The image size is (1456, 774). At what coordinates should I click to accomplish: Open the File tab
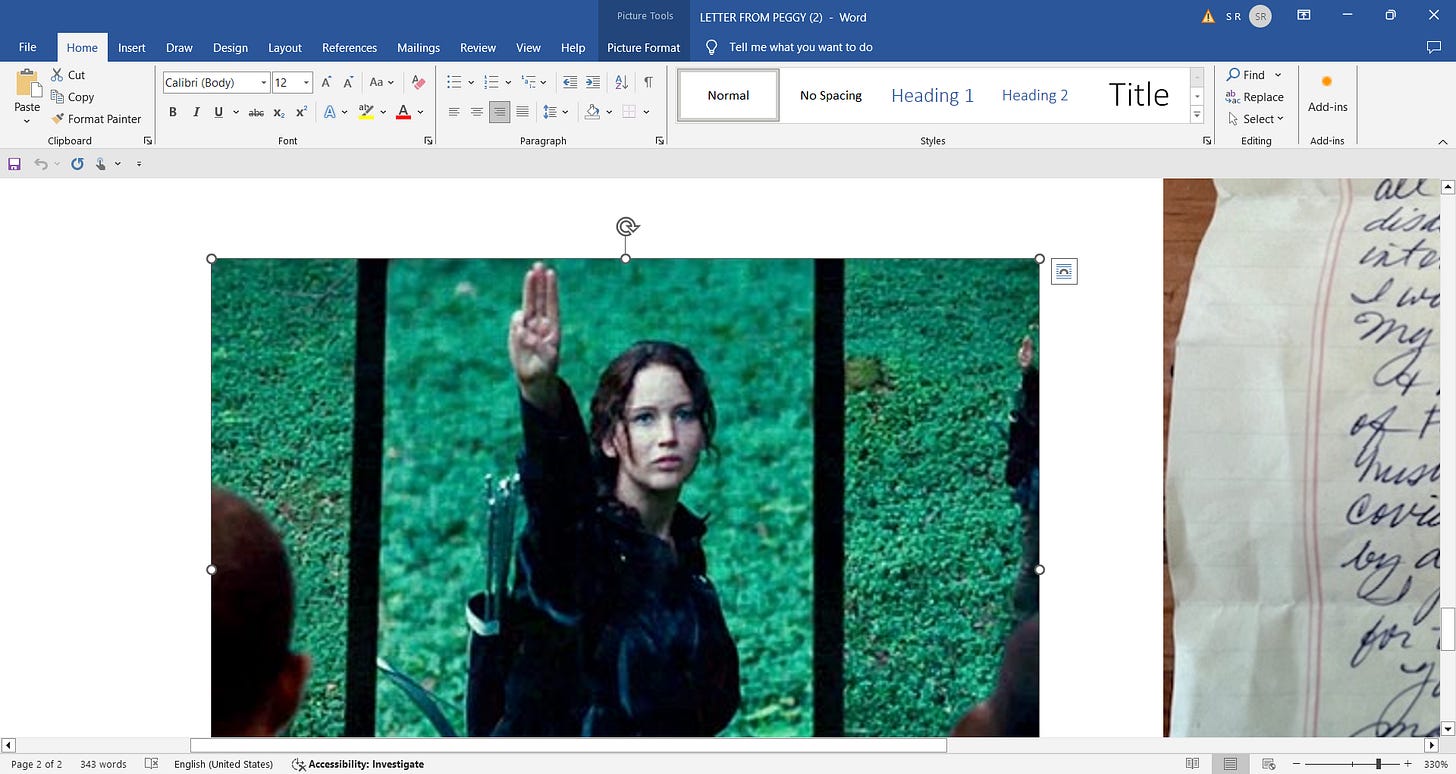pos(28,47)
